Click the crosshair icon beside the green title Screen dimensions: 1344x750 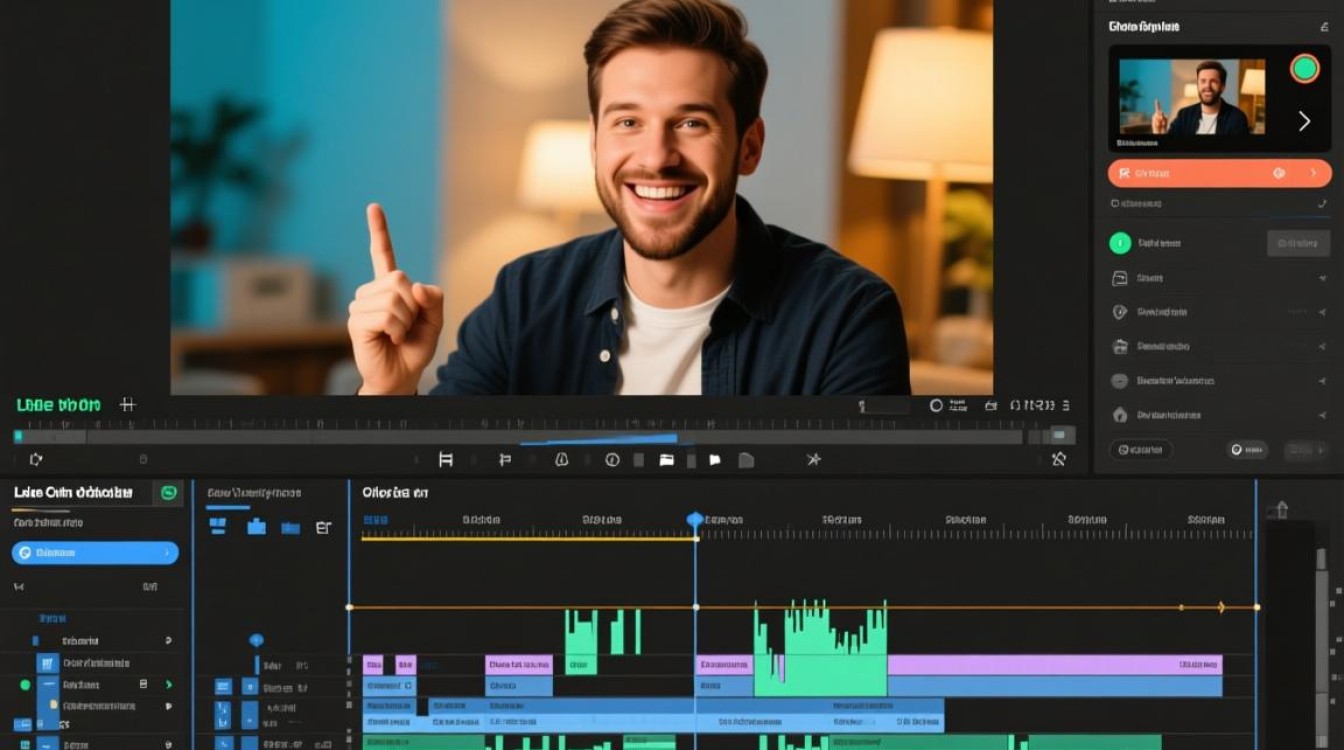coord(127,405)
